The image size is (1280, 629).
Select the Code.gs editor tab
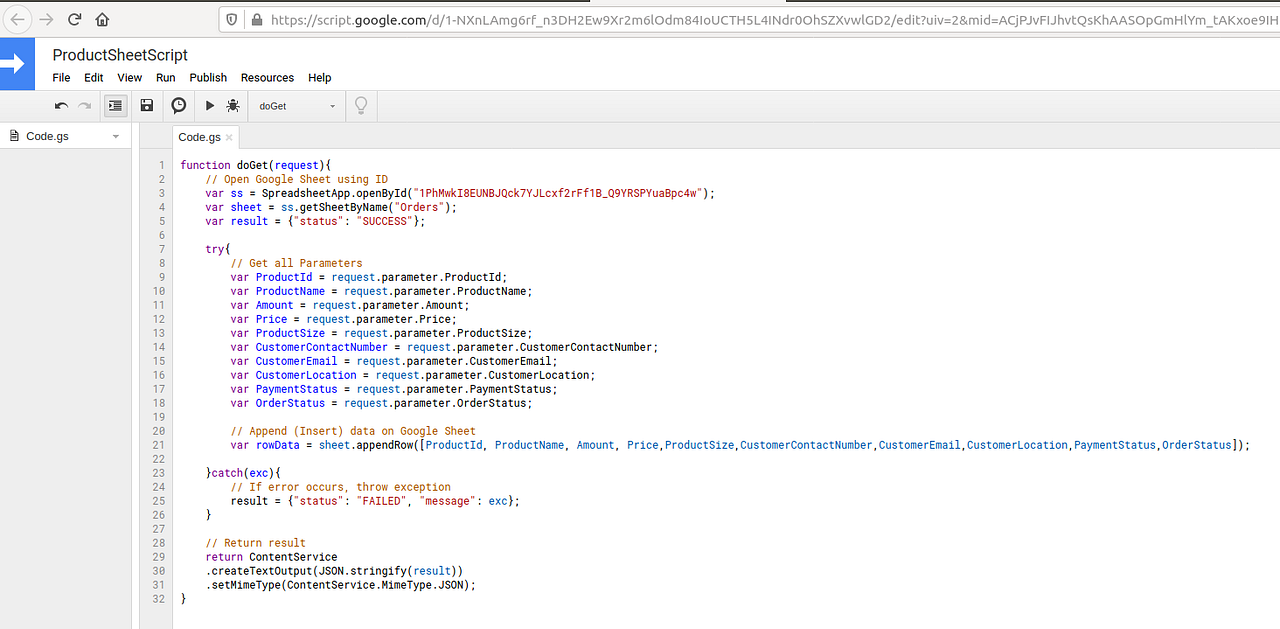point(199,137)
